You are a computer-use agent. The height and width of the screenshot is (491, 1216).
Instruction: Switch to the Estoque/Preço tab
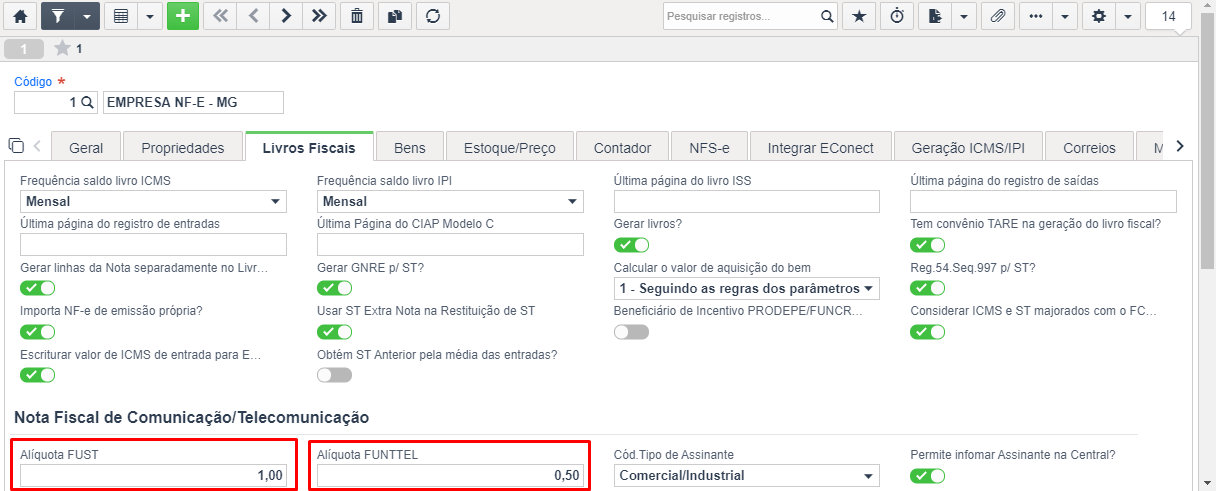510,148
